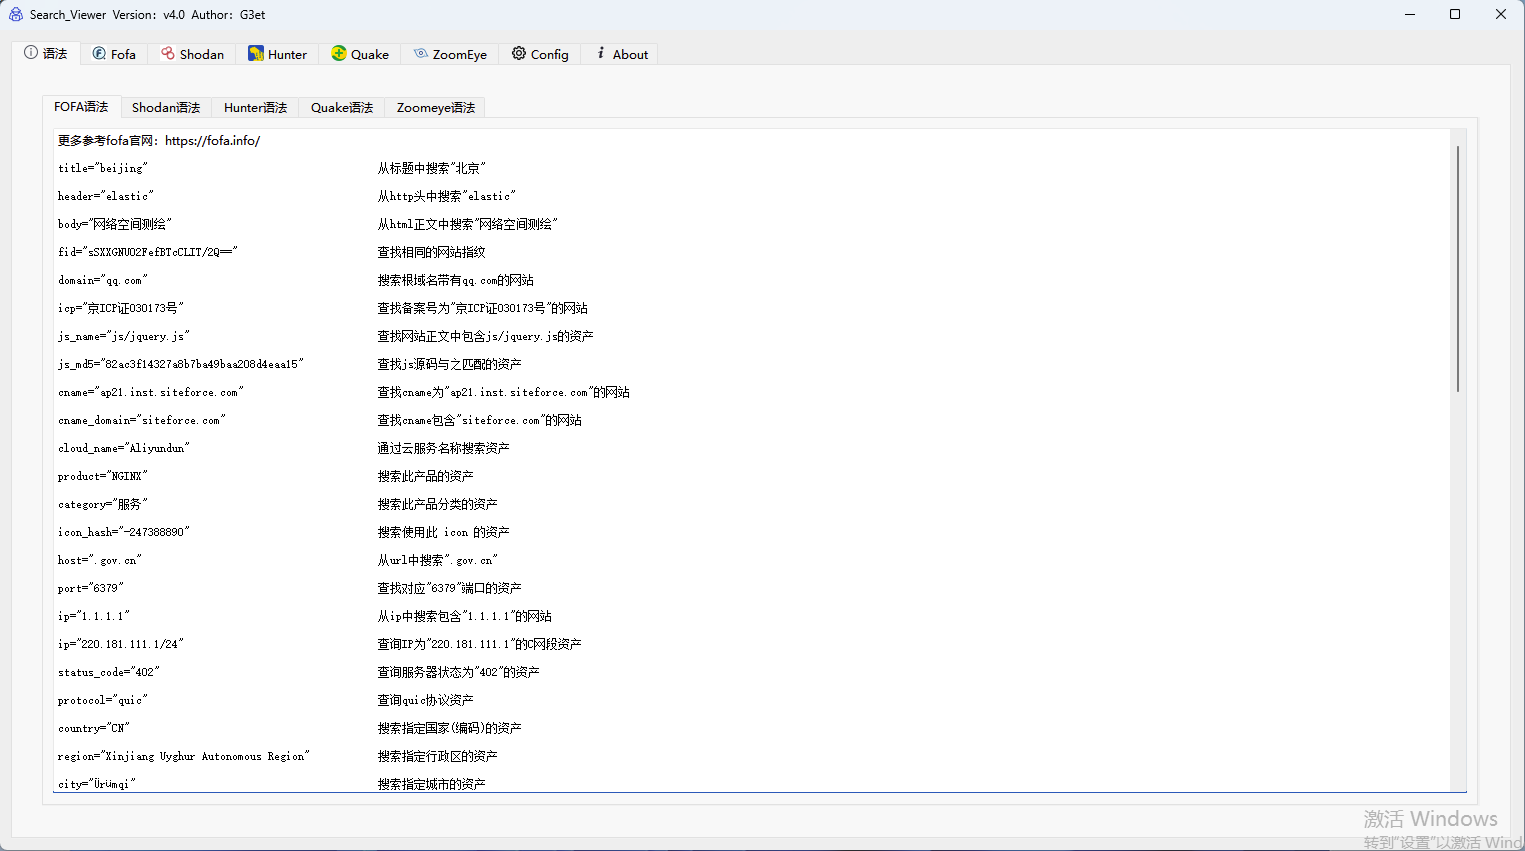The image size is (1525, 851).
Task: Click the vertical scrollbar thumb in syntax list
Action: click(x=1458, y=268)
